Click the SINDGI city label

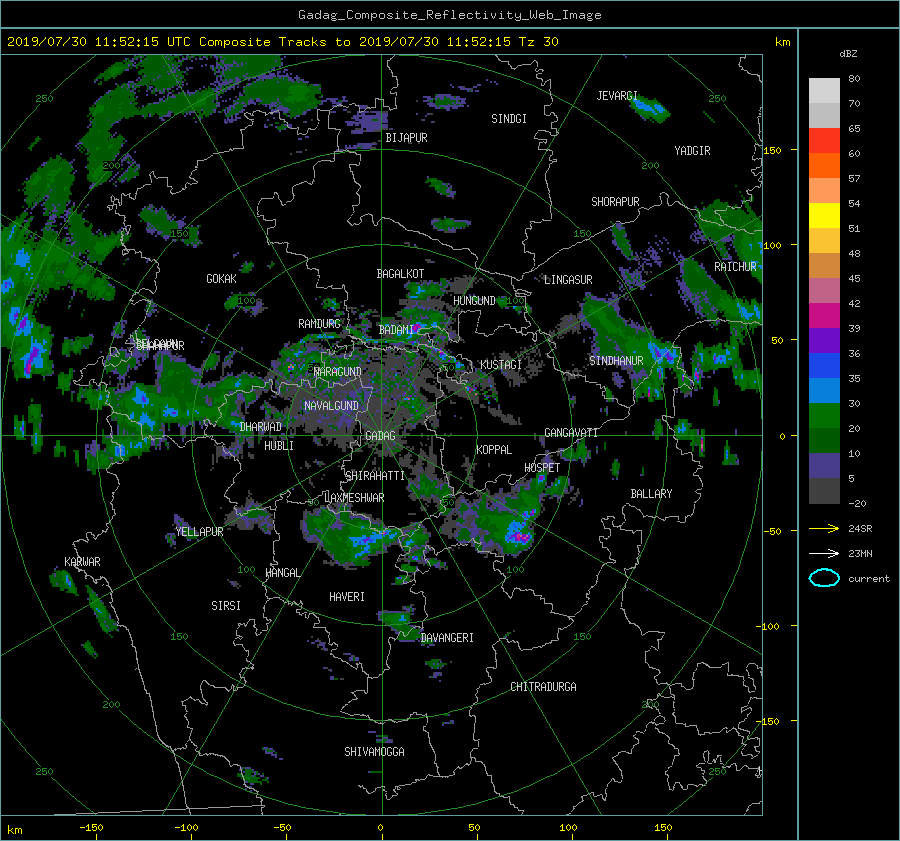point(509,119)
